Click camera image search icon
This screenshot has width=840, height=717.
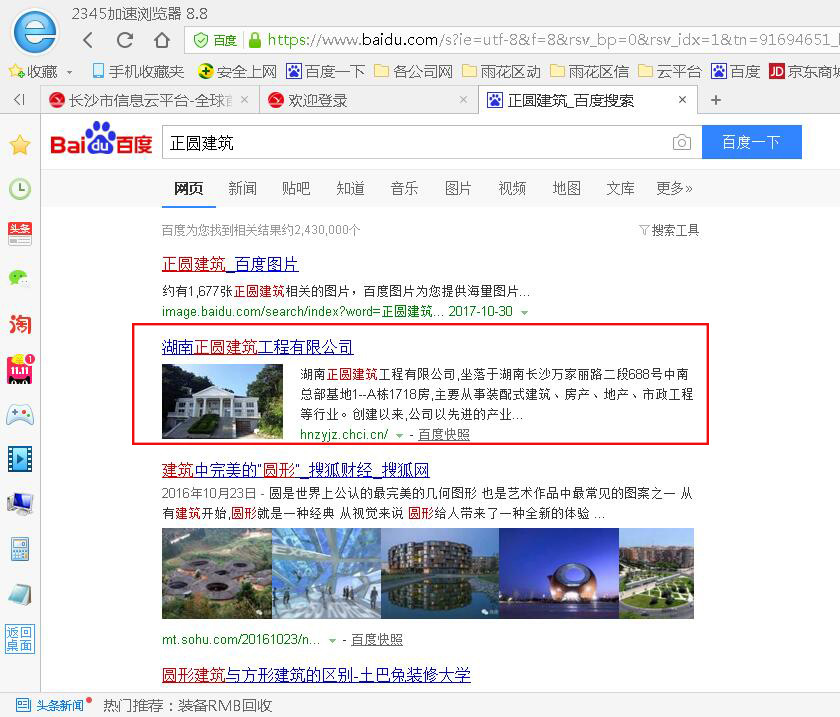click(681, 142)
